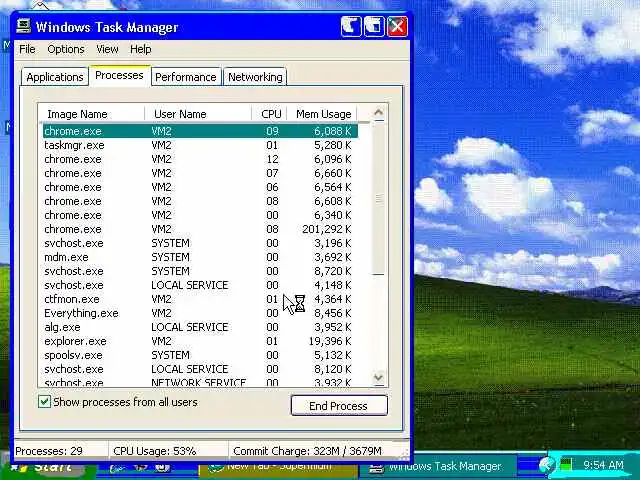Select the spoolsv.exe process row
The image size is (640, 480).
coord(200,355)
